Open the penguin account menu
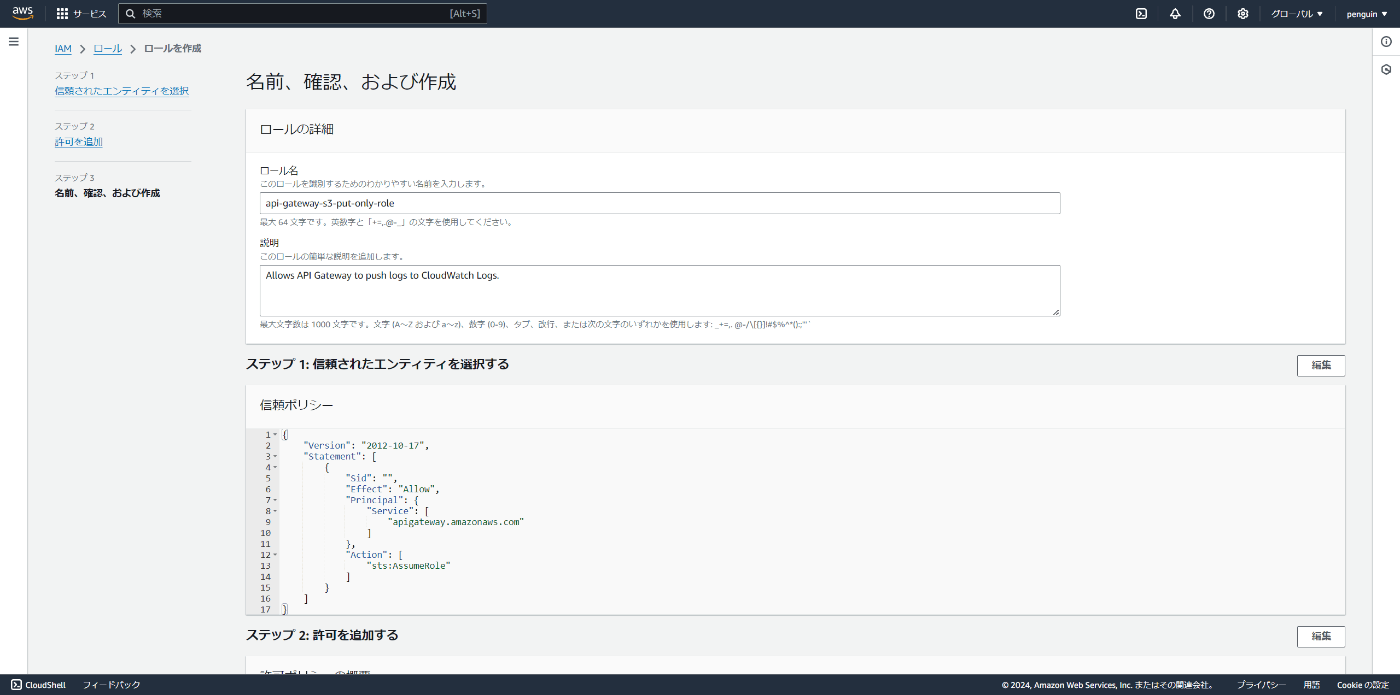1400x695 pixels. pyautogui.click(x=1367, y=14)
